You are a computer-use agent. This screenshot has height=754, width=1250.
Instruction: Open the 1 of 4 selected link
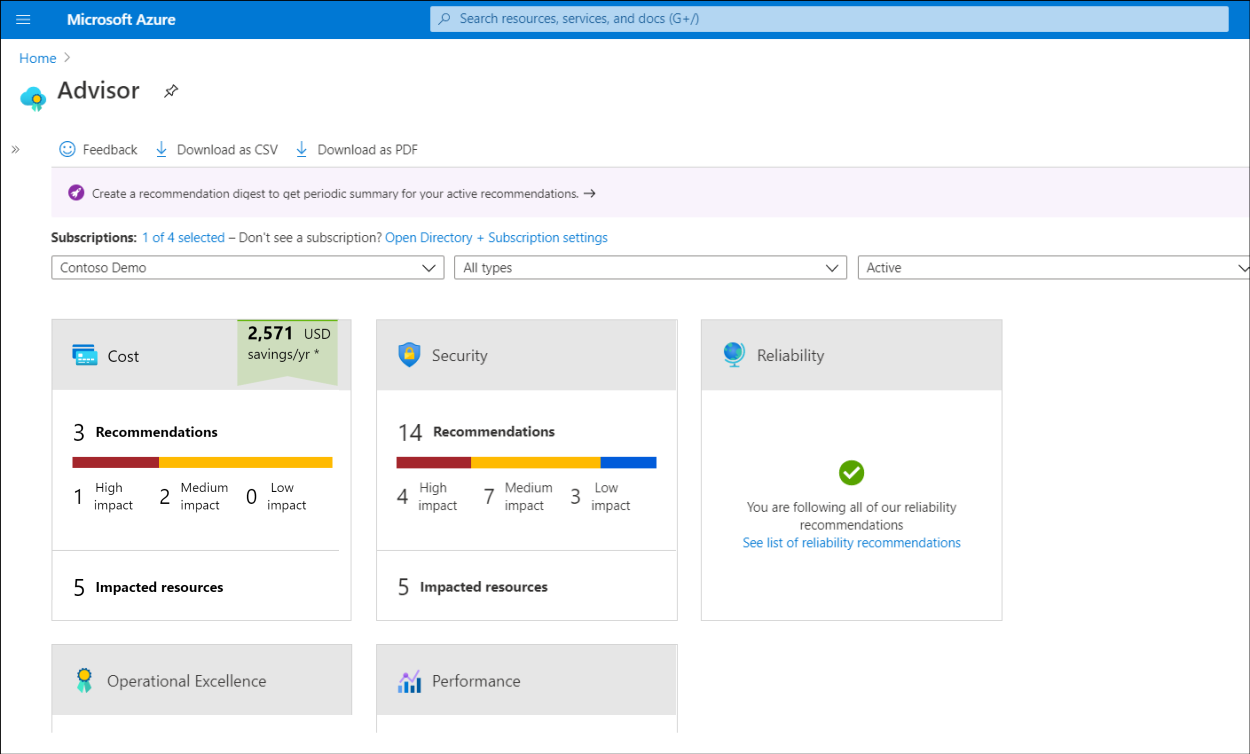point(183,238)
